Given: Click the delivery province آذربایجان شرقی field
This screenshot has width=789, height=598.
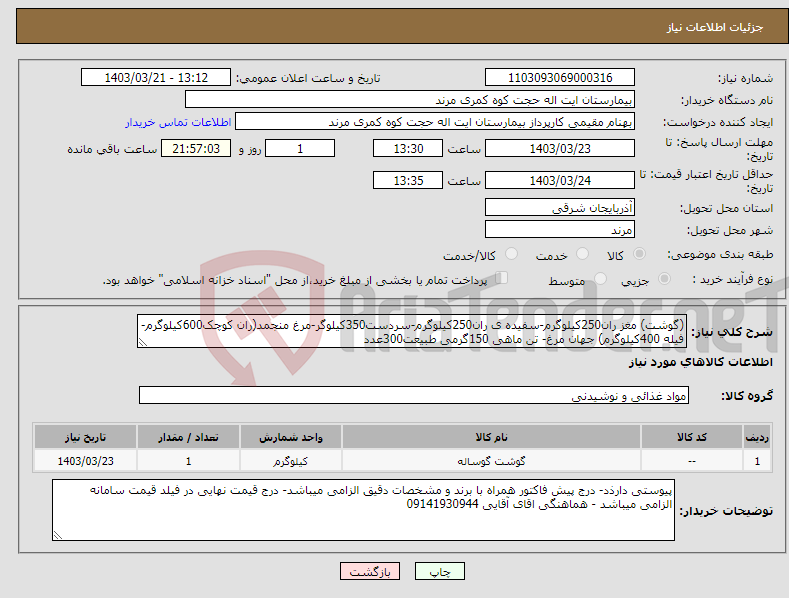Looking at the screenshot, I should pos(560,207).
